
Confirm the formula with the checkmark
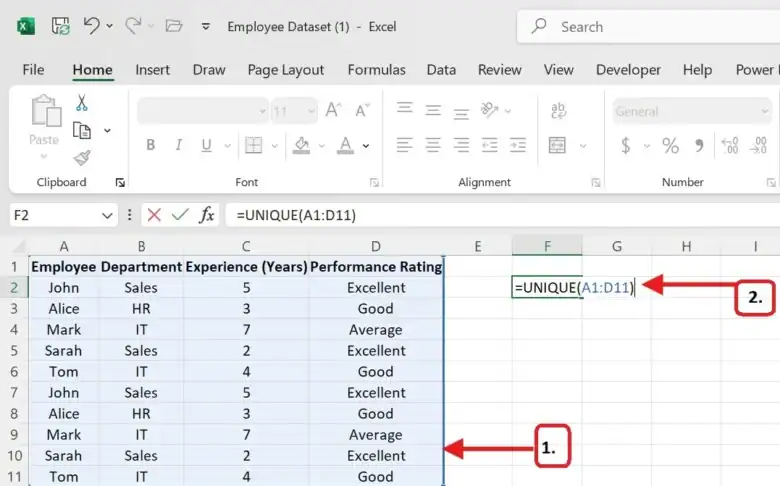[x=180, y=215]
